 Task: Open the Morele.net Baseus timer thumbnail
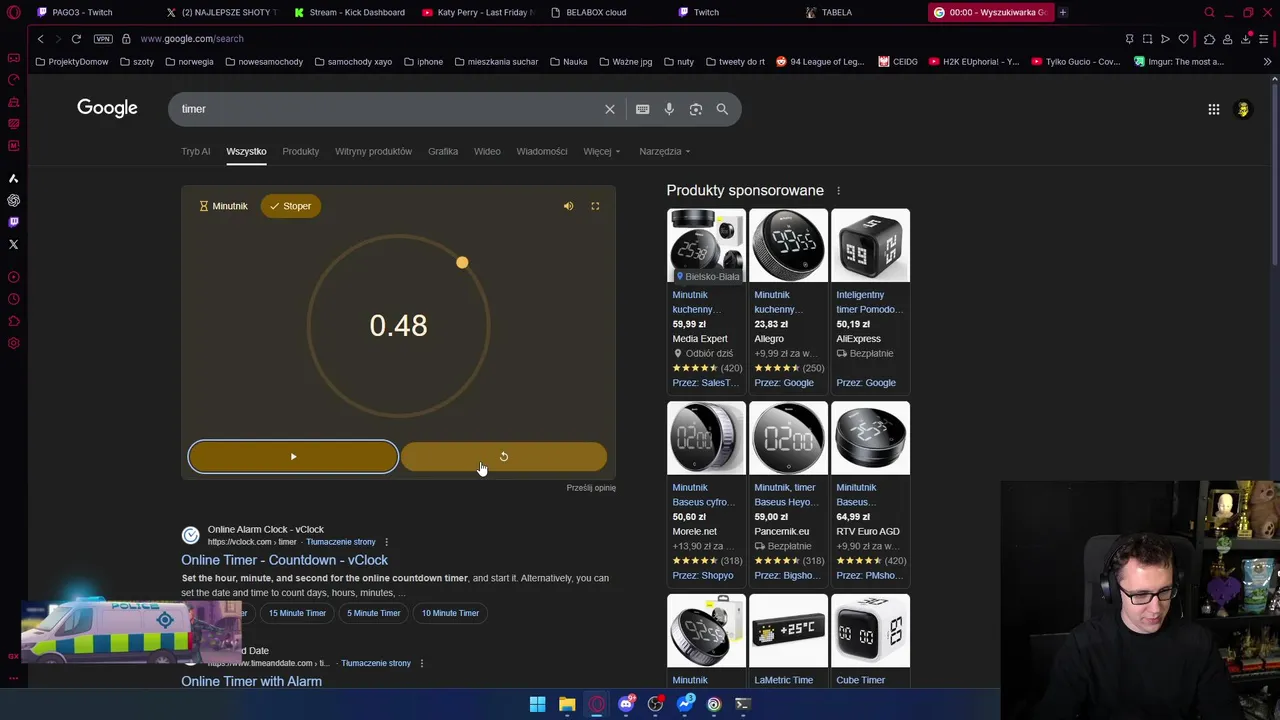point(706,438)
